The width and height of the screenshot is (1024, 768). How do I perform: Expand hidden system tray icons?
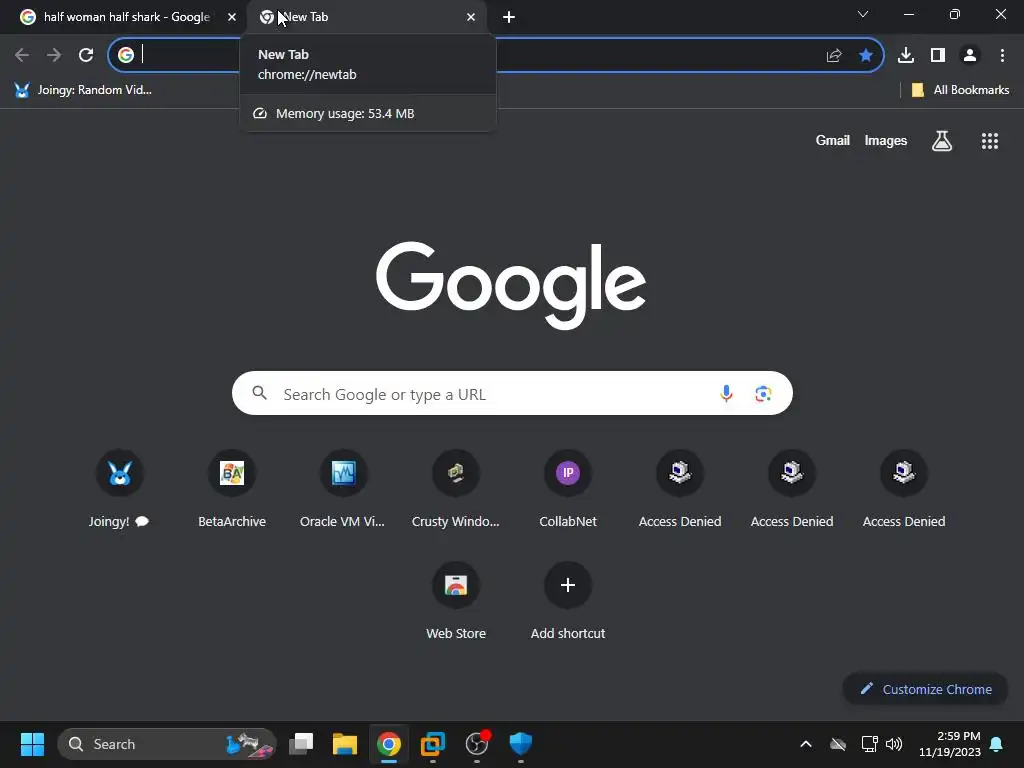click(x=806, y=744)
